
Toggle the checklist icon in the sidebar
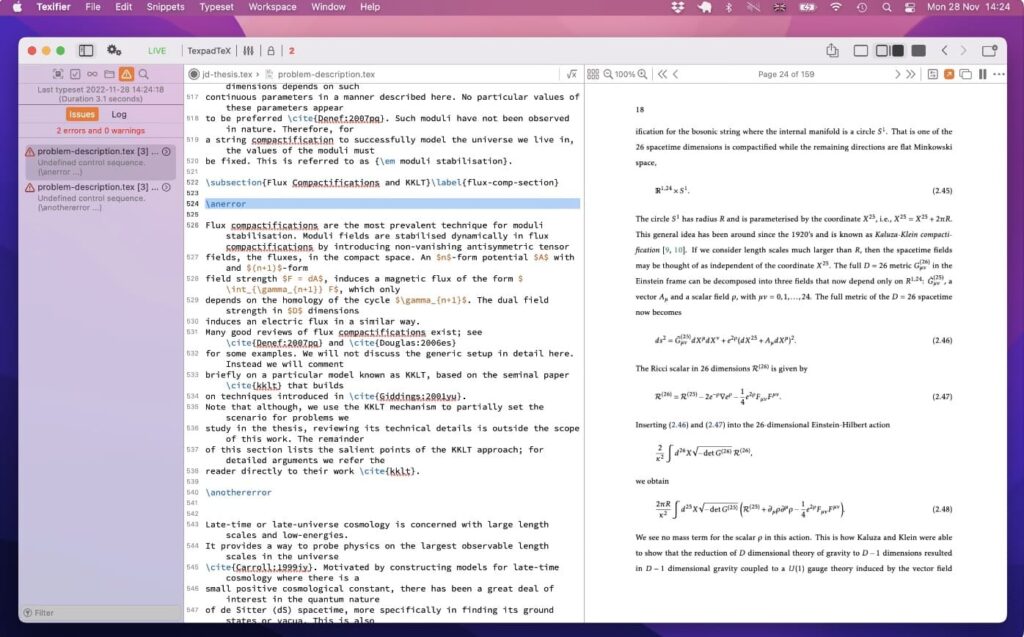click(73, 73)
